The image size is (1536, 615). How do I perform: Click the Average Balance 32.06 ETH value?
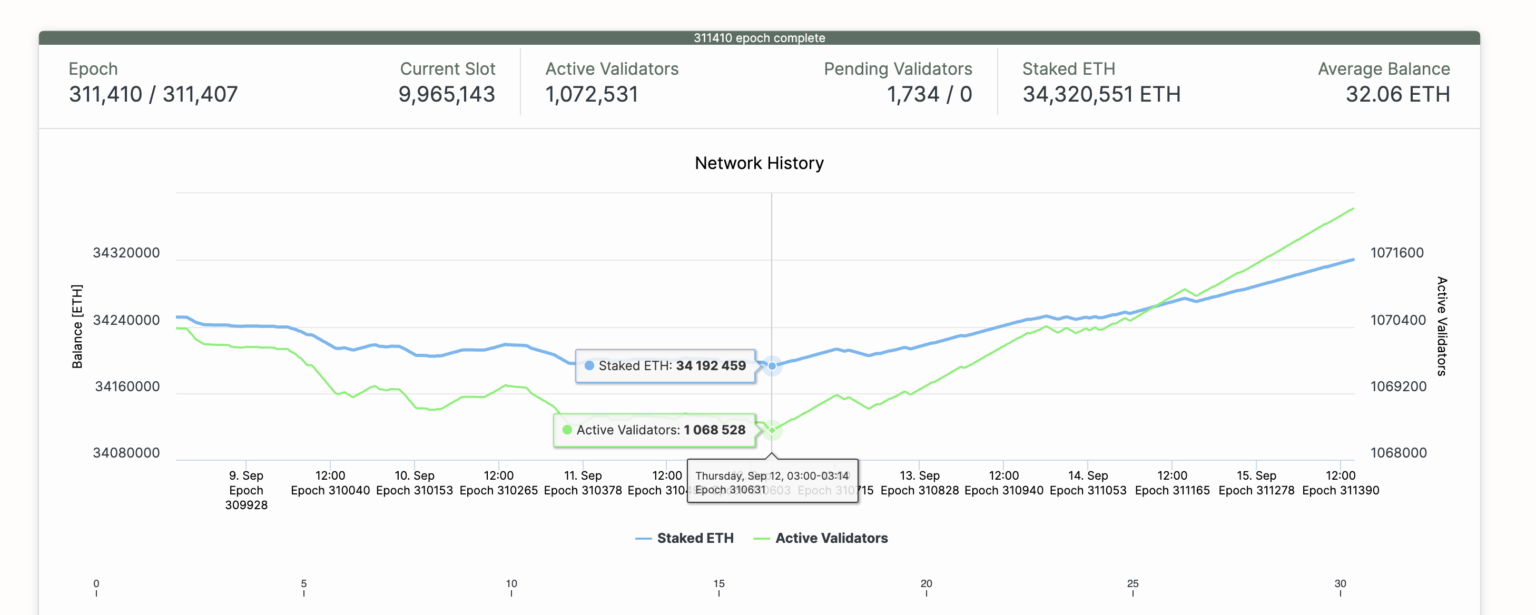(x=1398, y=95)
